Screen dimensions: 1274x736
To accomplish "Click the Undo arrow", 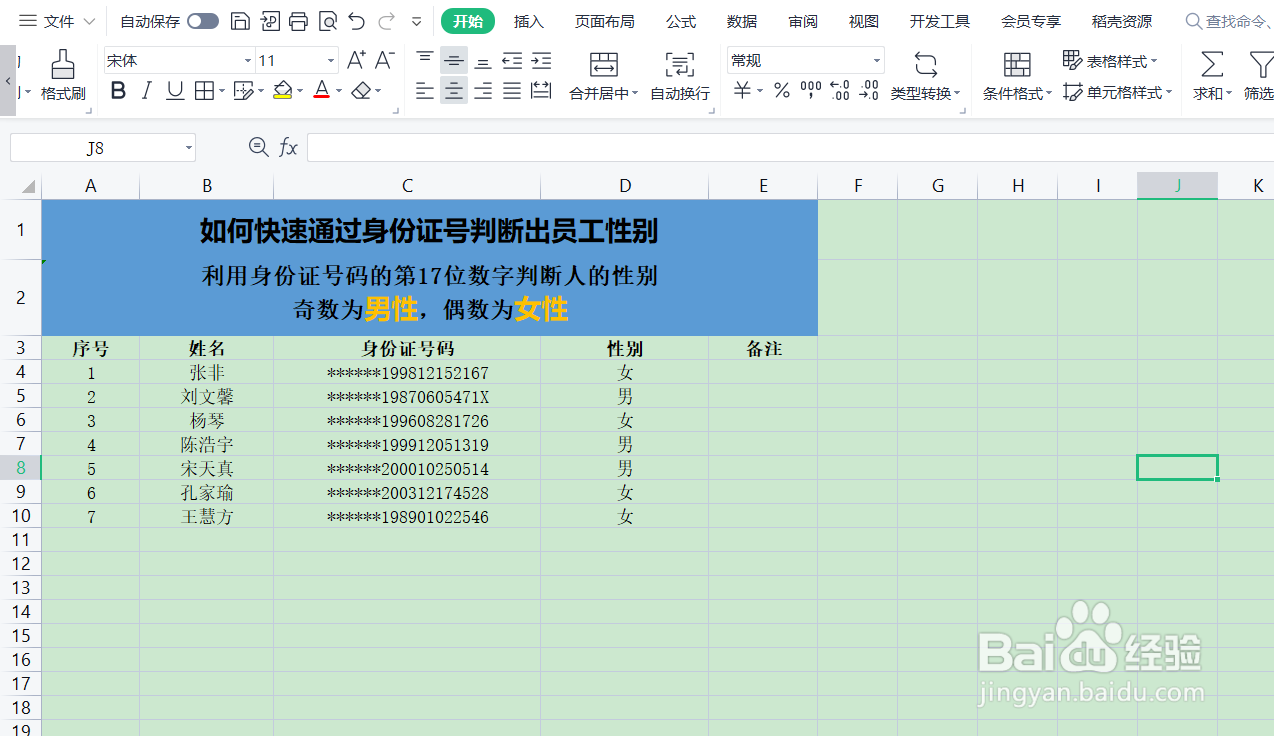I will 357,21.
